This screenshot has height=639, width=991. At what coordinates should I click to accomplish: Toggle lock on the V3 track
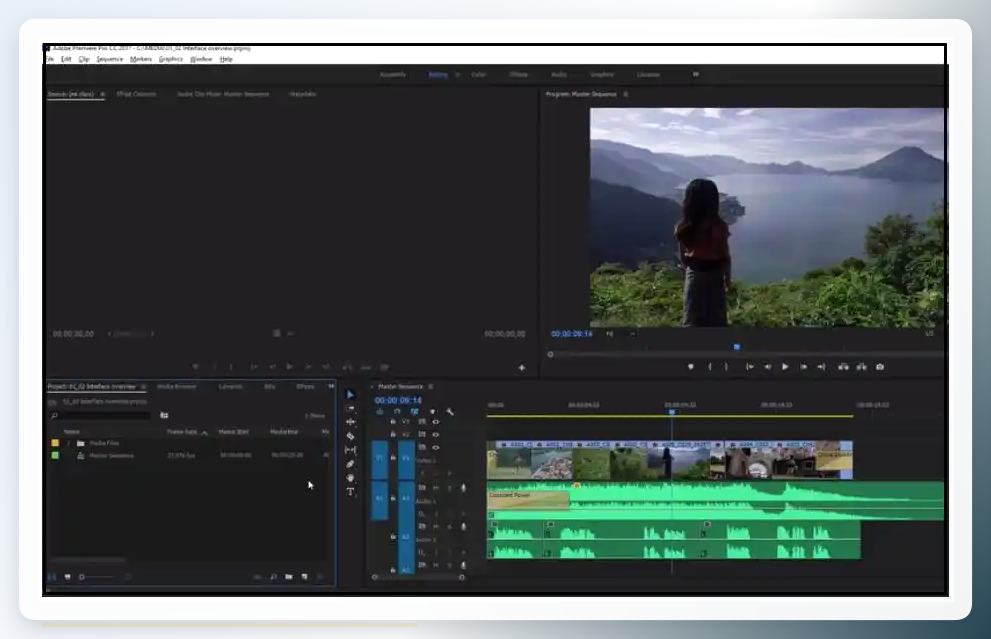pos(393,422)
